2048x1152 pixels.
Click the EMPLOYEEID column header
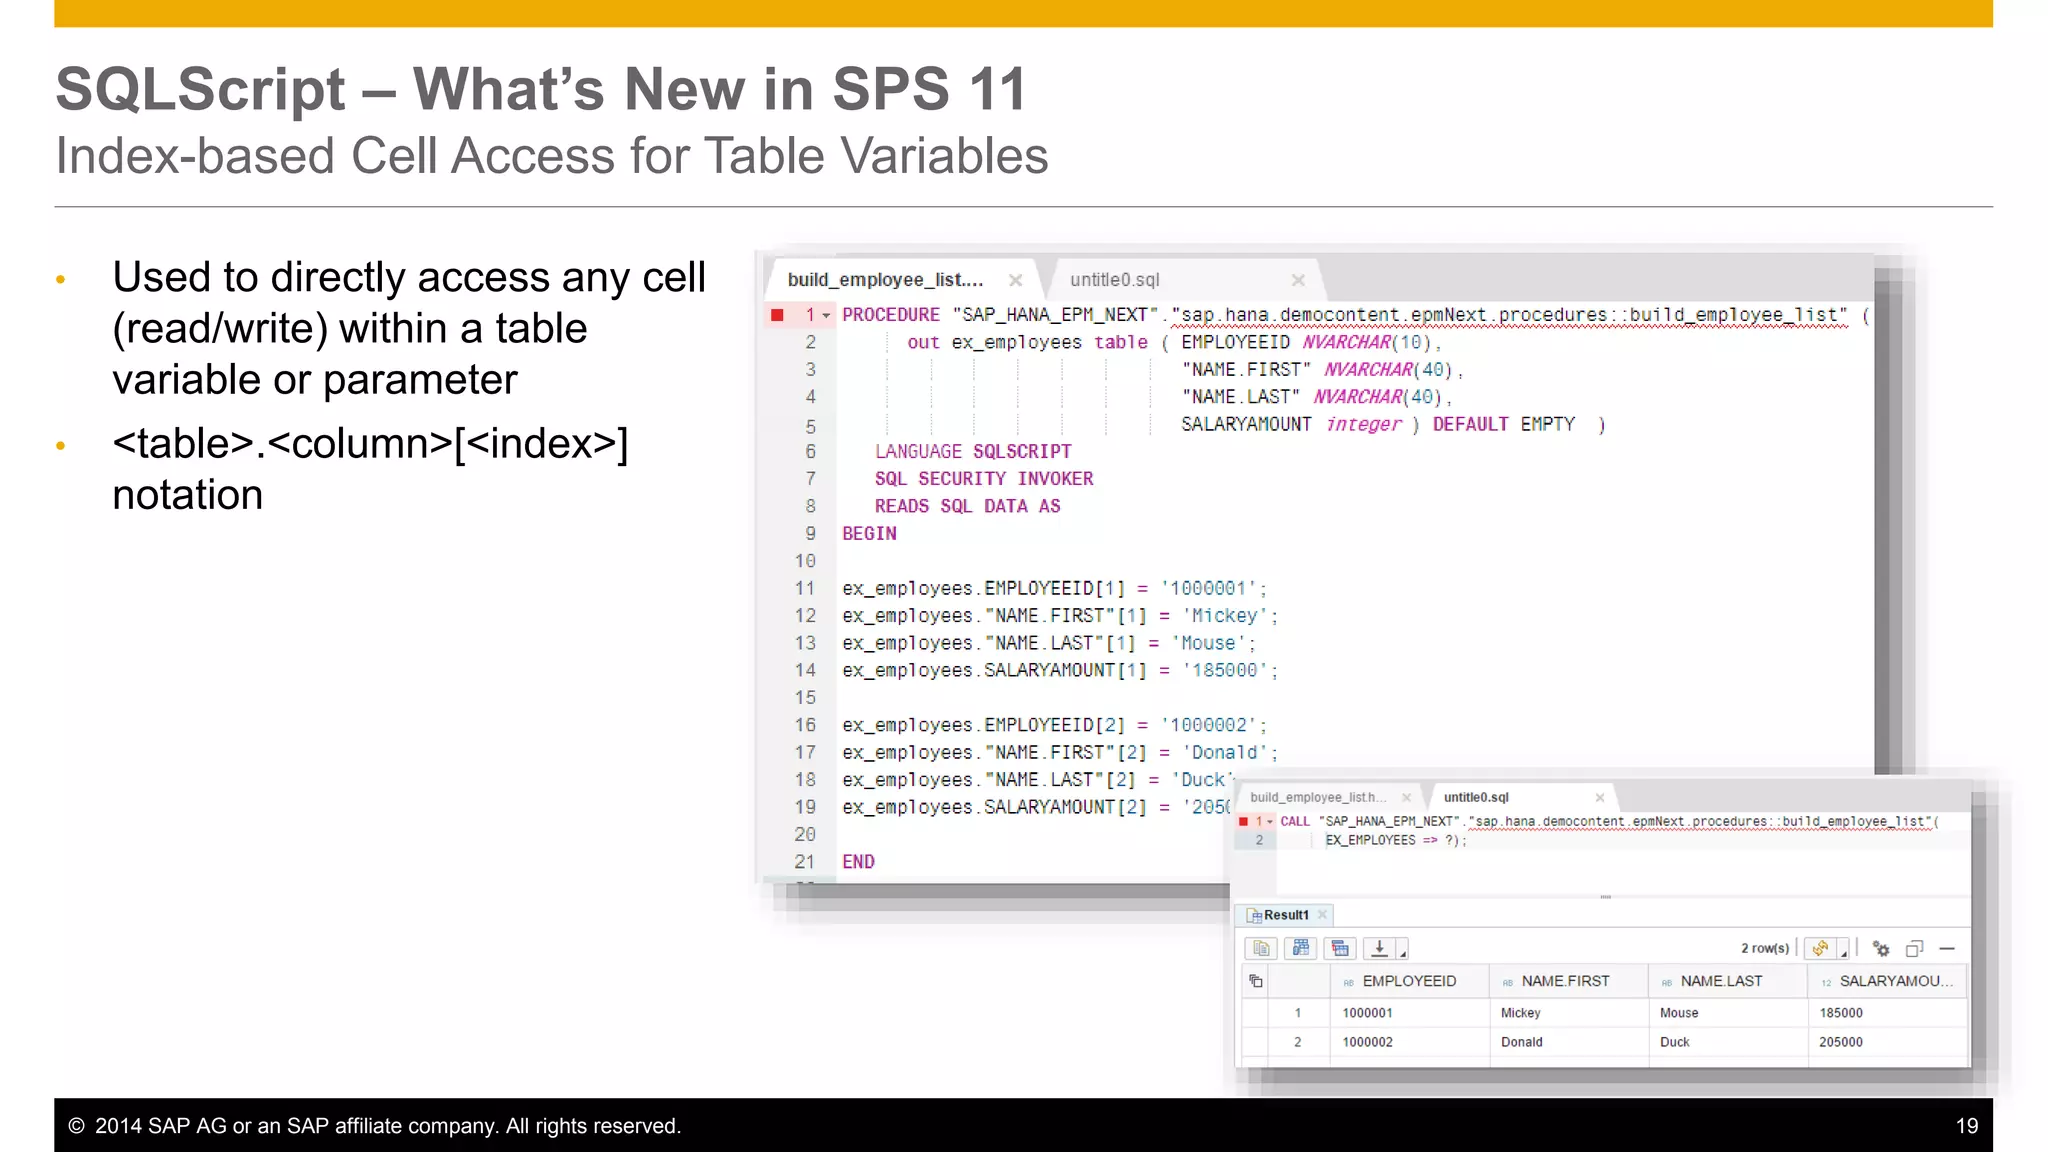[1409, 981]
